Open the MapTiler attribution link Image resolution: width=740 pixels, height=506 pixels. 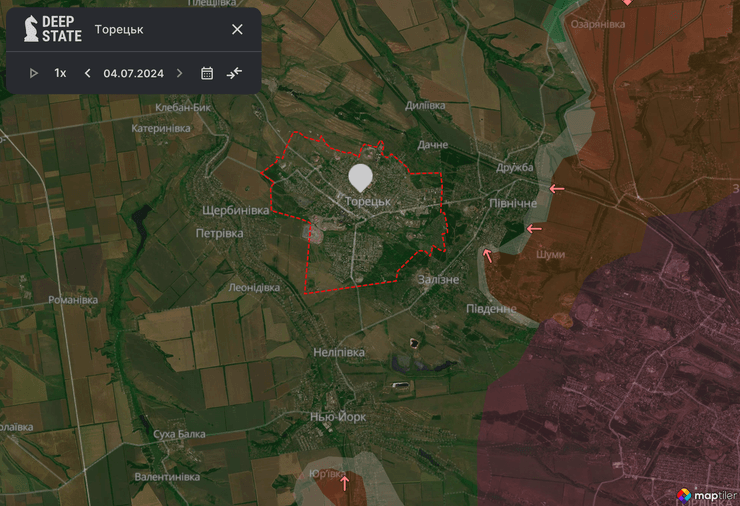point(707,495)
